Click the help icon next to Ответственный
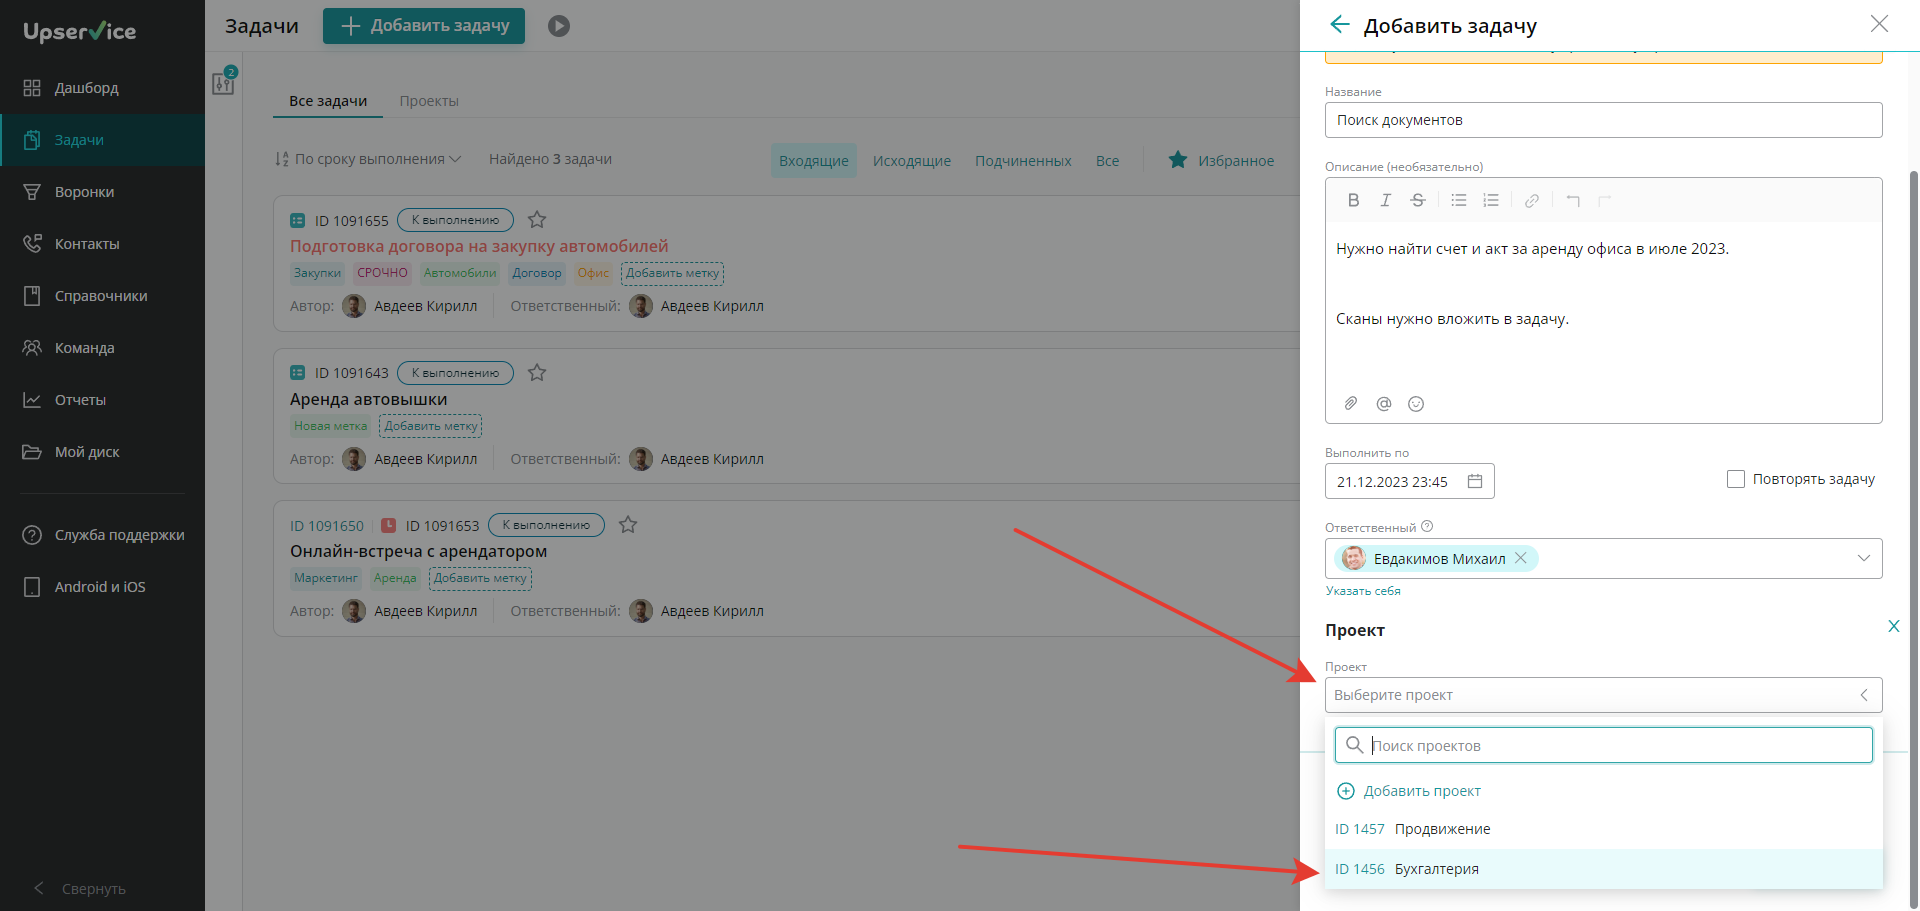Screen dimensions: 1920x911 (x=1427, y=526)
